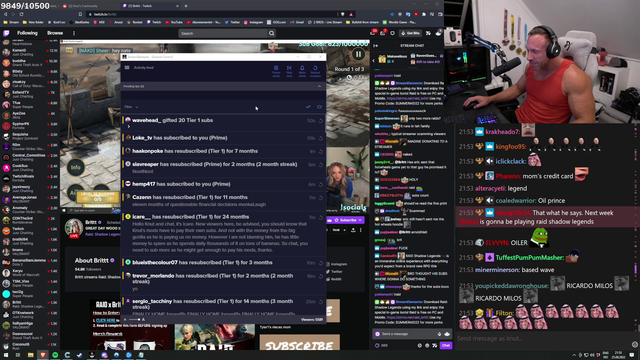640x360 pixels.
Task: Reload overlays in the Activity feed window
Action: click(x=315, y=71)
